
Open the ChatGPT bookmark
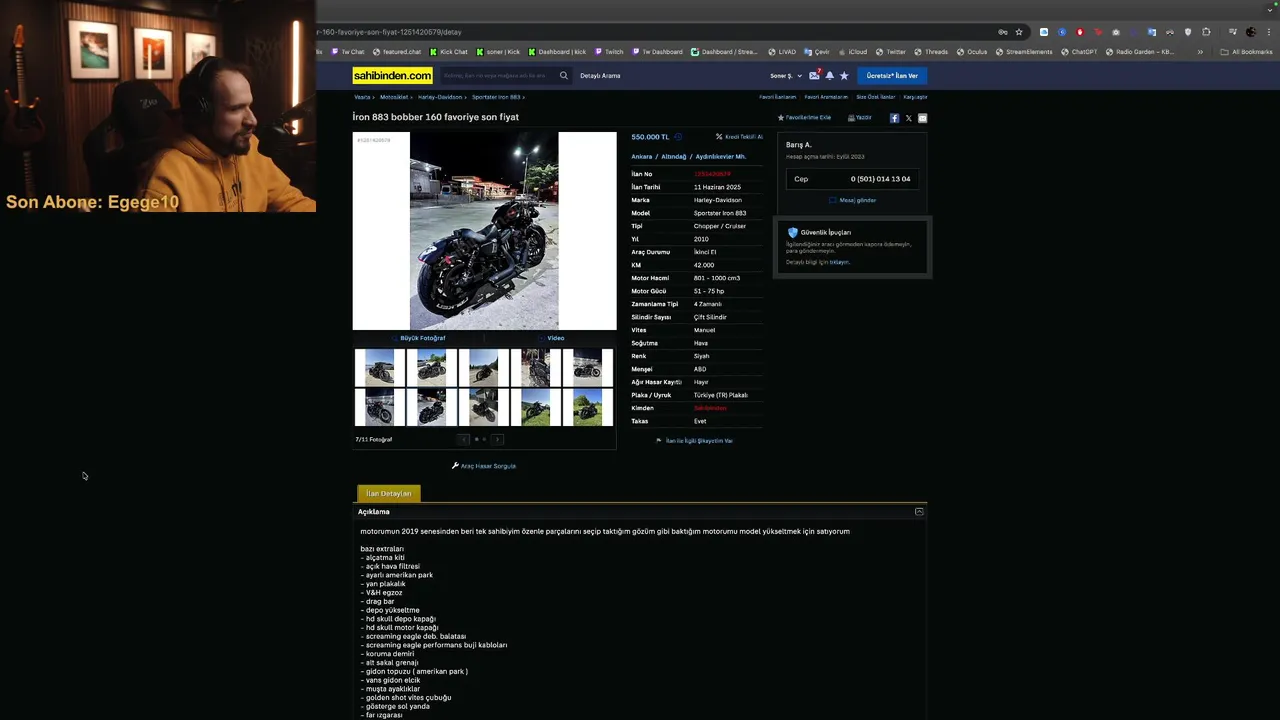tap(1079, 52)
